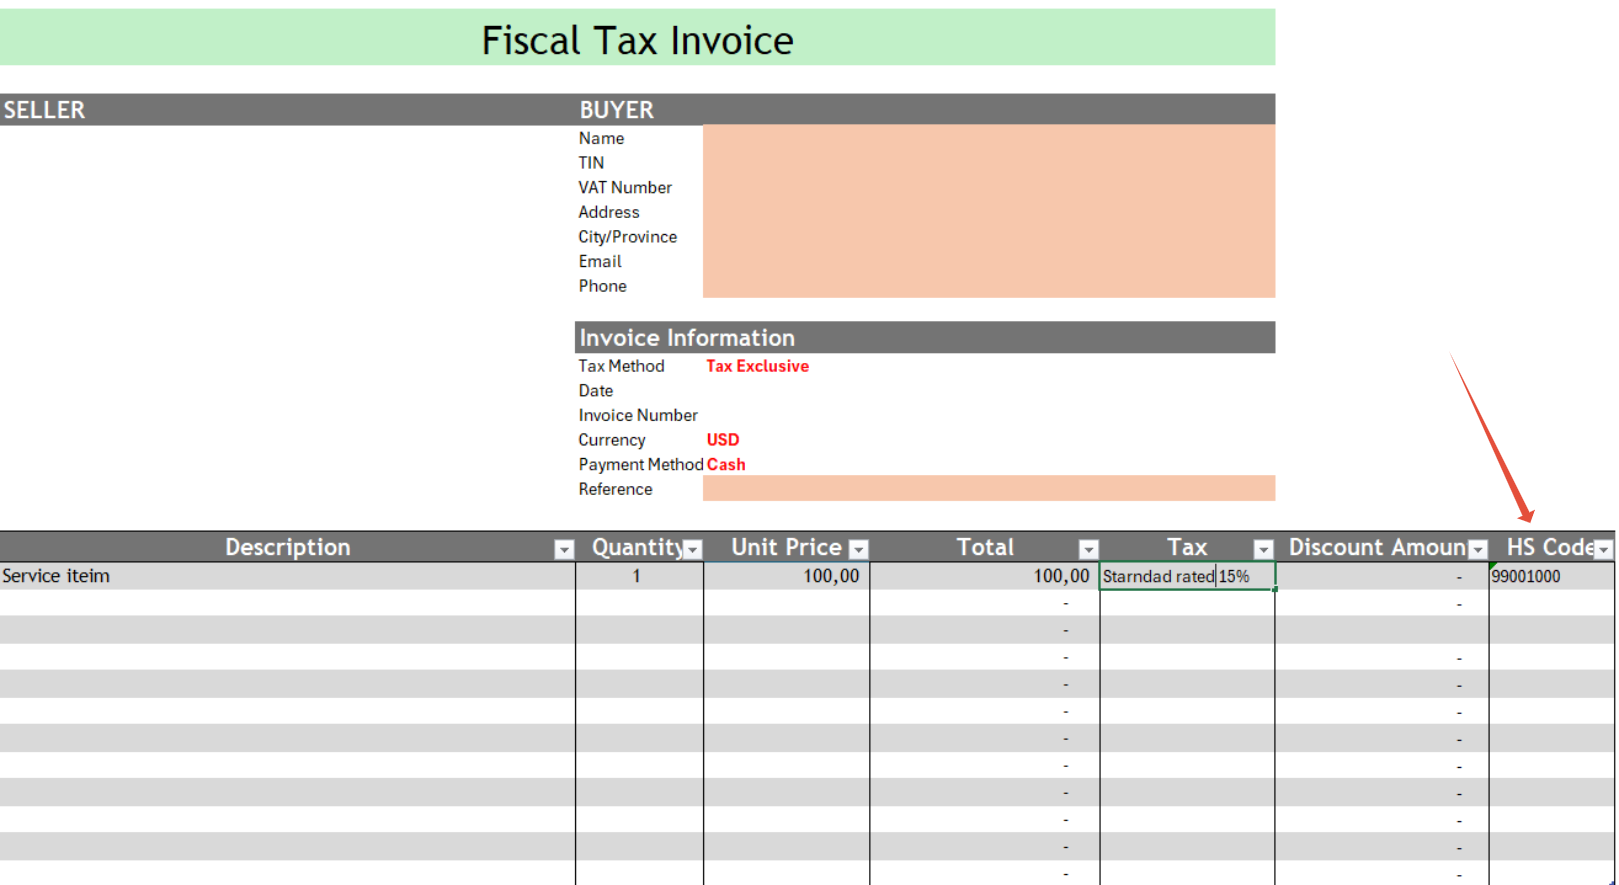Select the Buyer Email entry cell
This screenshot has height=885, width=1619.
coord(989,261)
